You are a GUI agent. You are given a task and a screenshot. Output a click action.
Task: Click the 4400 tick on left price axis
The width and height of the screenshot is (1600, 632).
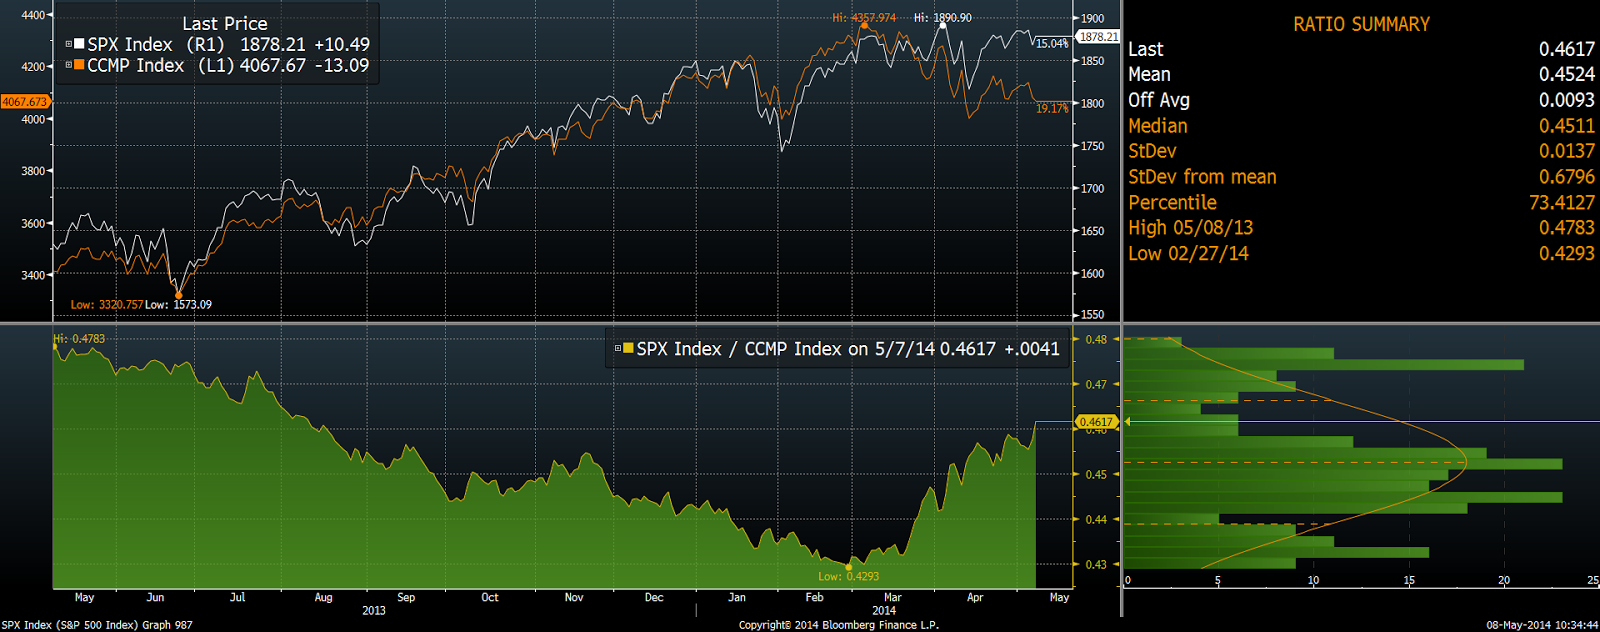pyautogui.click(x=33, y=15)
